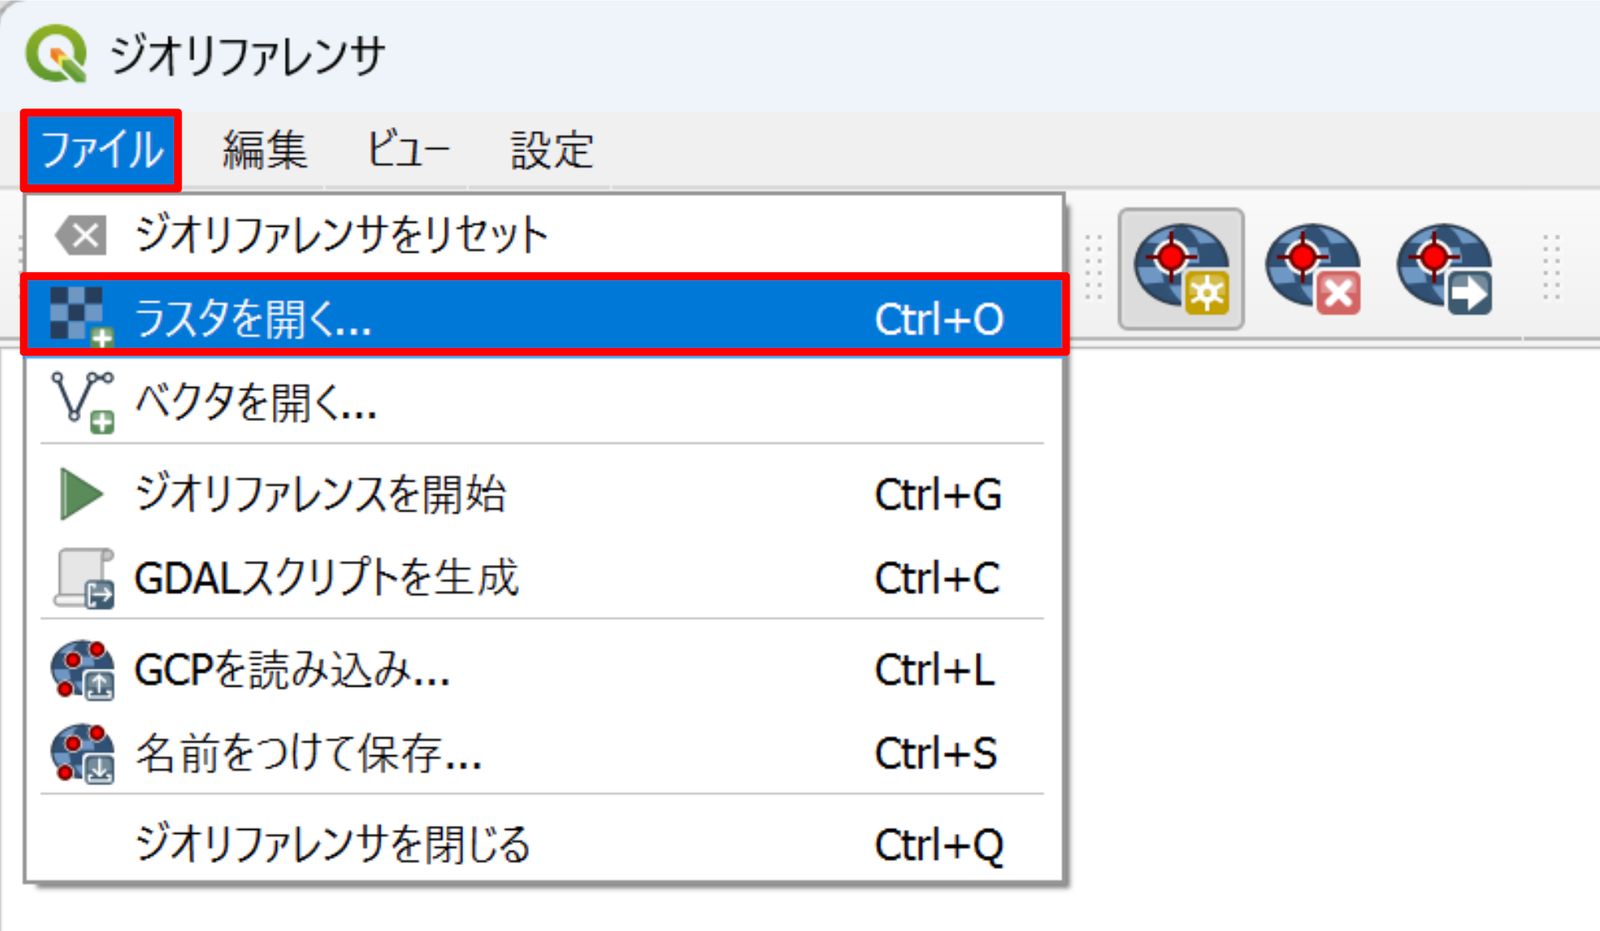Select GCPを読み込み… entry
The width and height of the screenshot is (1600, 931).
tap(544, 670)
